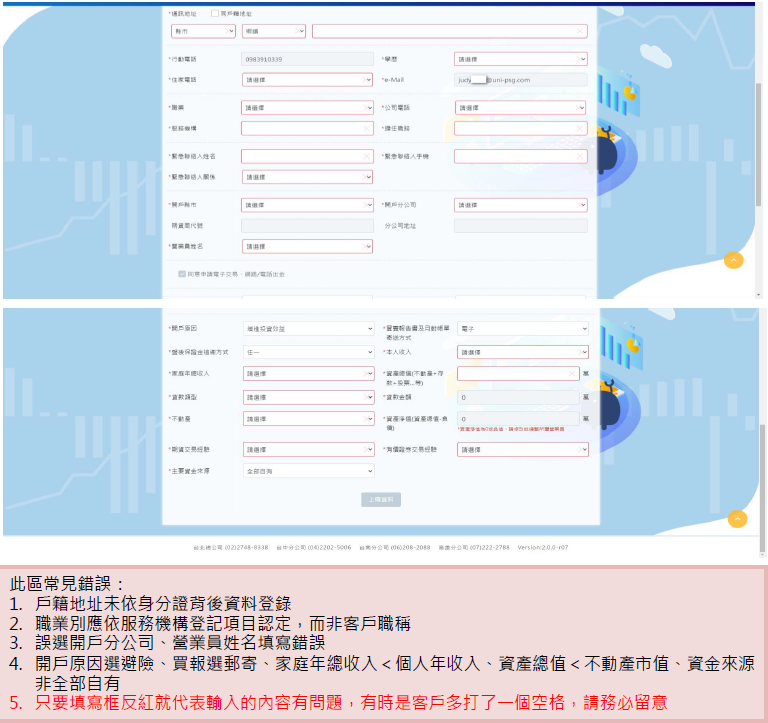
Task: Click the 上傳資料 button
Action: 380,499
